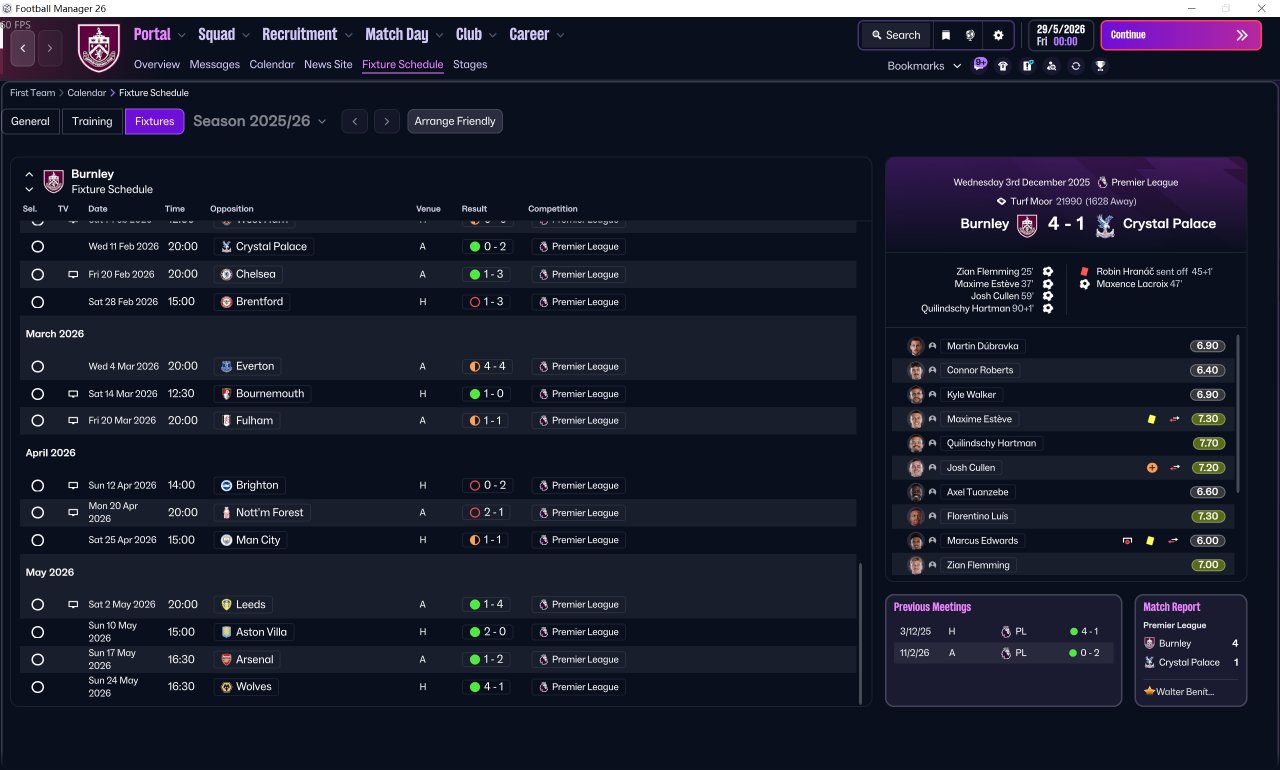This screenshot has height=770, width=1280.
Task: Go forward using the header forward arrow
Action: 50,48
